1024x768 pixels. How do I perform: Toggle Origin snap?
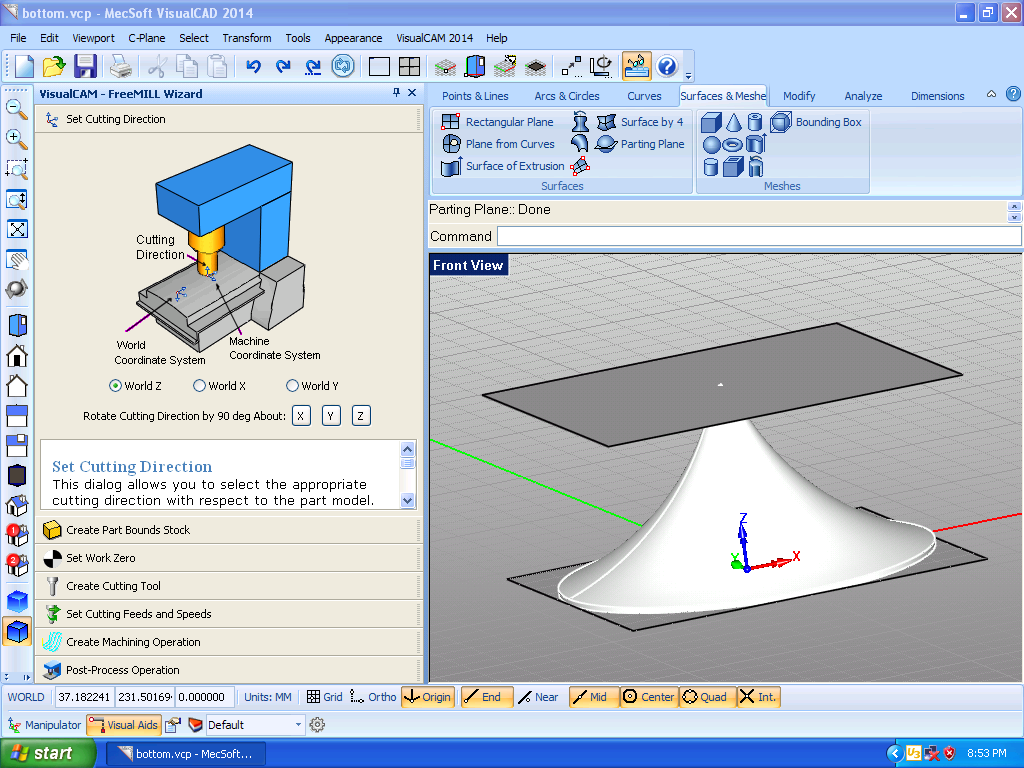pos(427,697)
